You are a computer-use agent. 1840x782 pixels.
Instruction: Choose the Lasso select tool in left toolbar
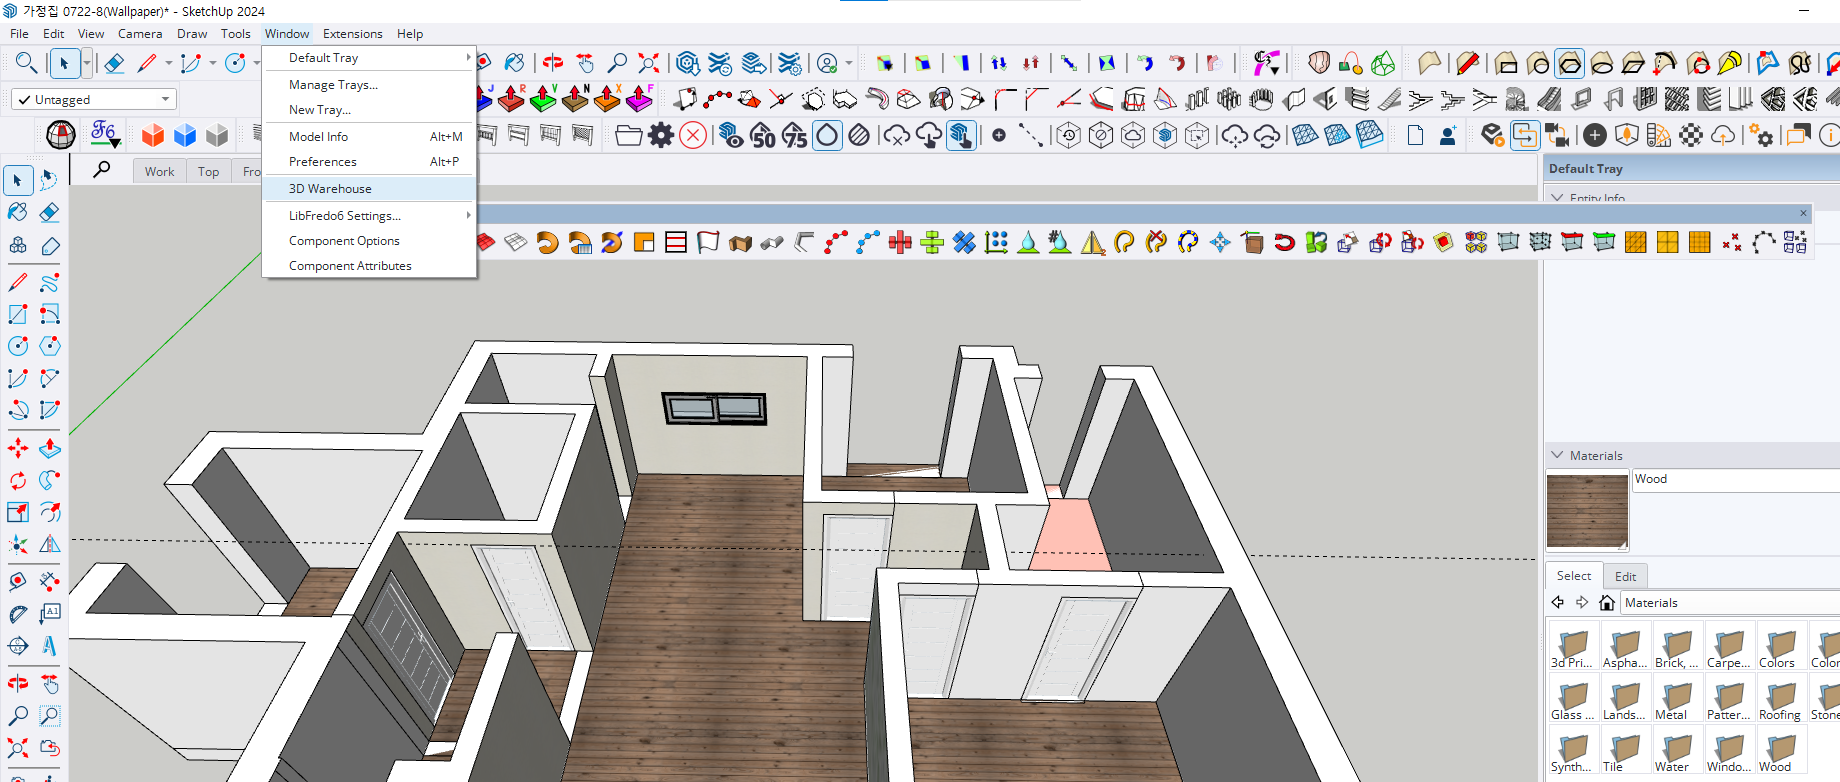(49, 180)
